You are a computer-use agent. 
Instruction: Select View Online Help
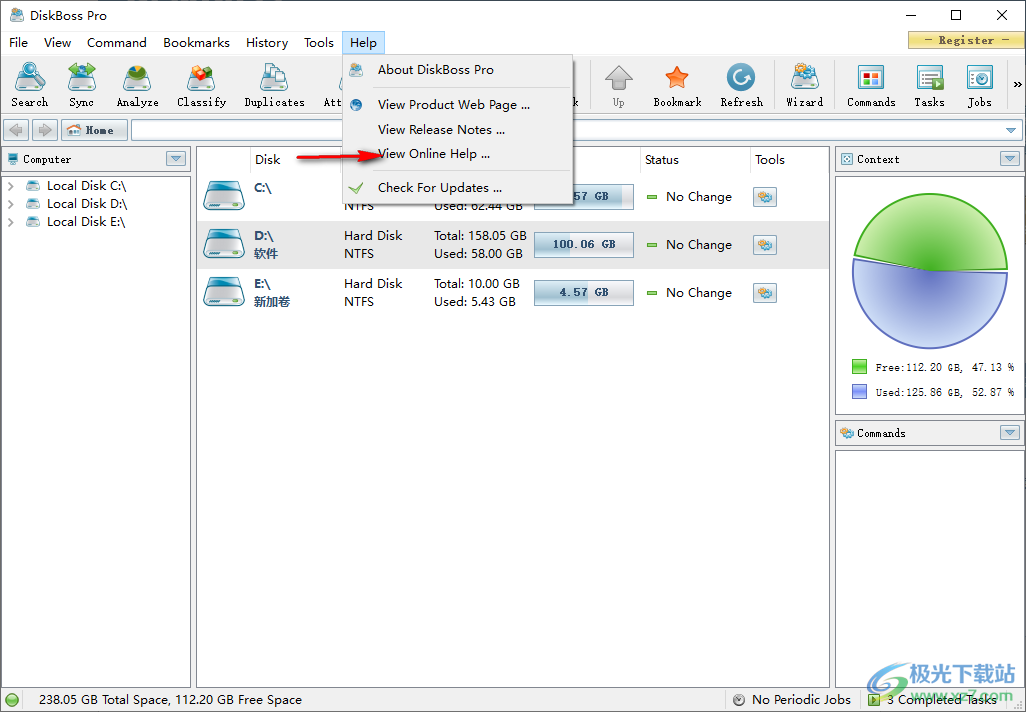tap(457, 154)
